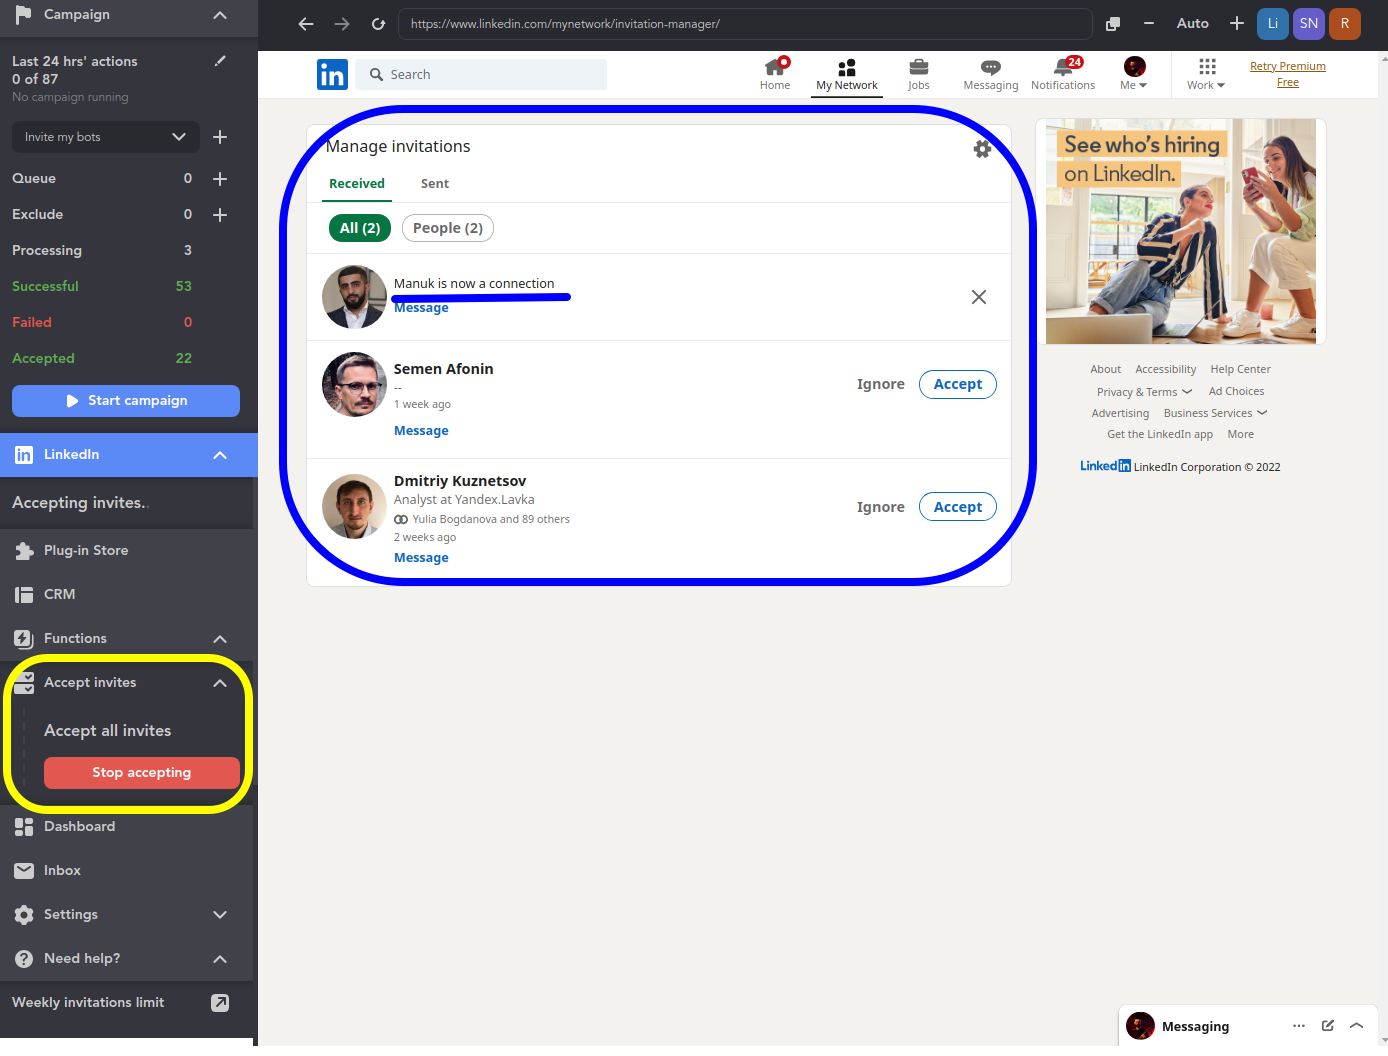Screen dimensions: 1388x1056
Task: Message Manuk via Message link
Action: pyautogui.click(x=421, y=308)
